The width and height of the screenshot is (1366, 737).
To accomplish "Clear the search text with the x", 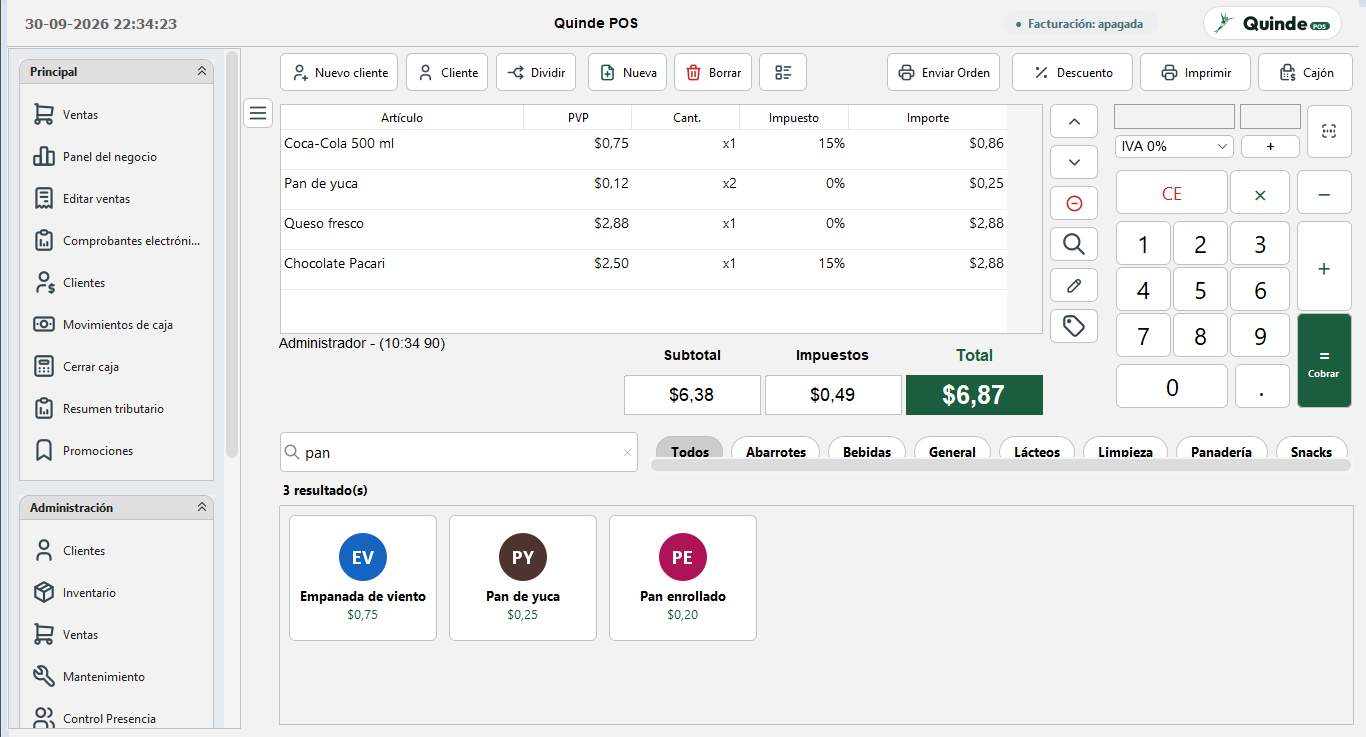I will click(628, 453).
